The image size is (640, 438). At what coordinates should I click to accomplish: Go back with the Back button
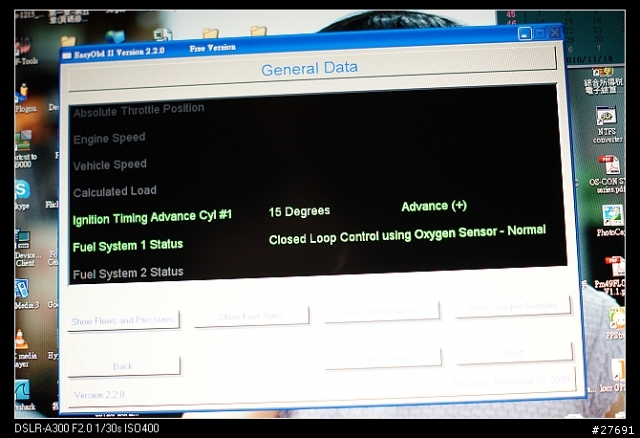(x=124, y=366)
